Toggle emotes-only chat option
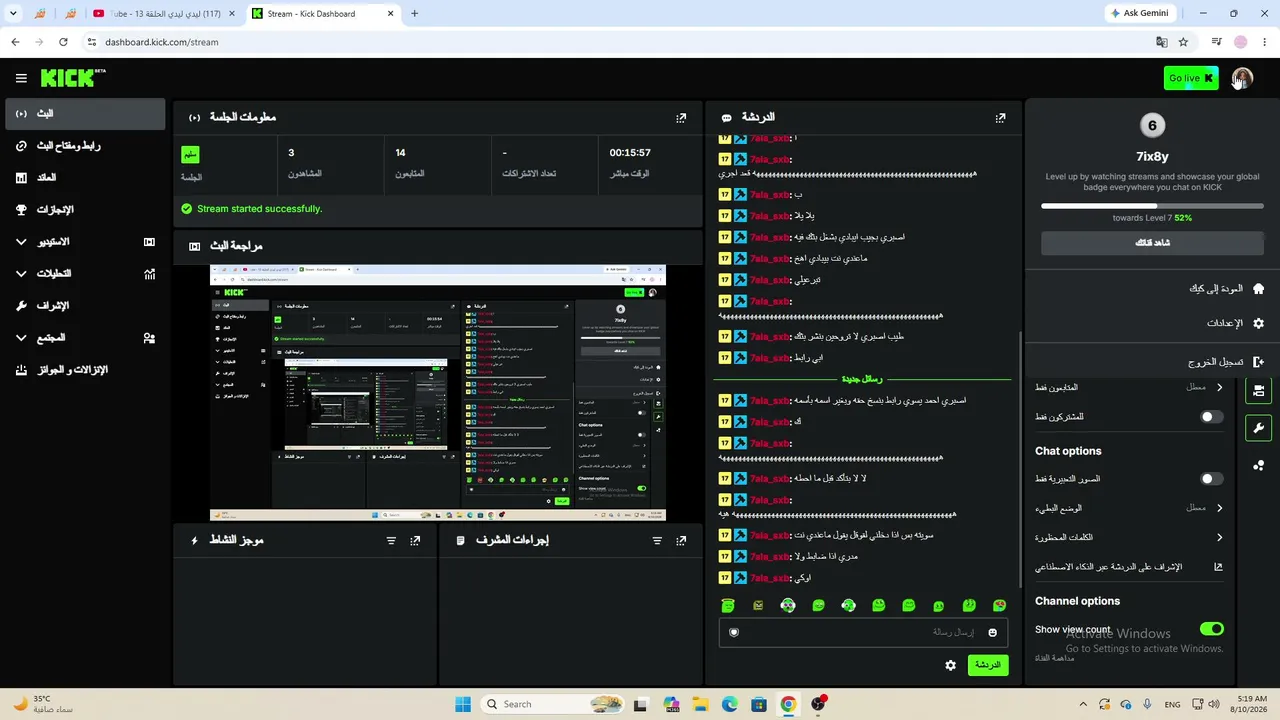 (1211, 479)
